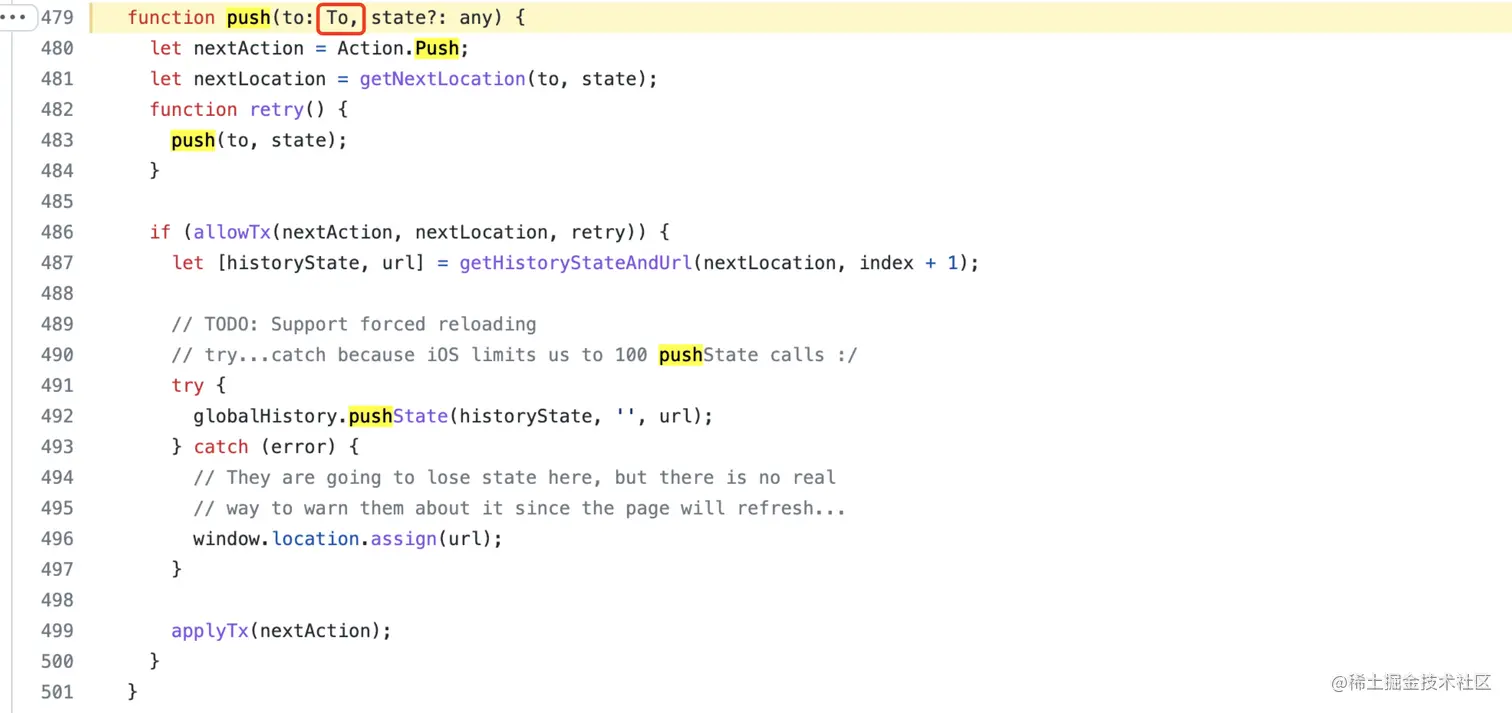Click globalHistory.pushState call on line 492

tap(453, 416)
